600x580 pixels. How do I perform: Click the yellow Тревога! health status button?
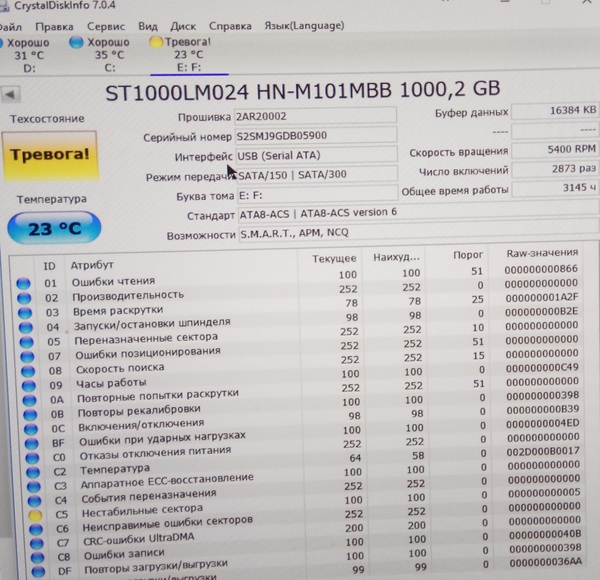pos(49,154)
